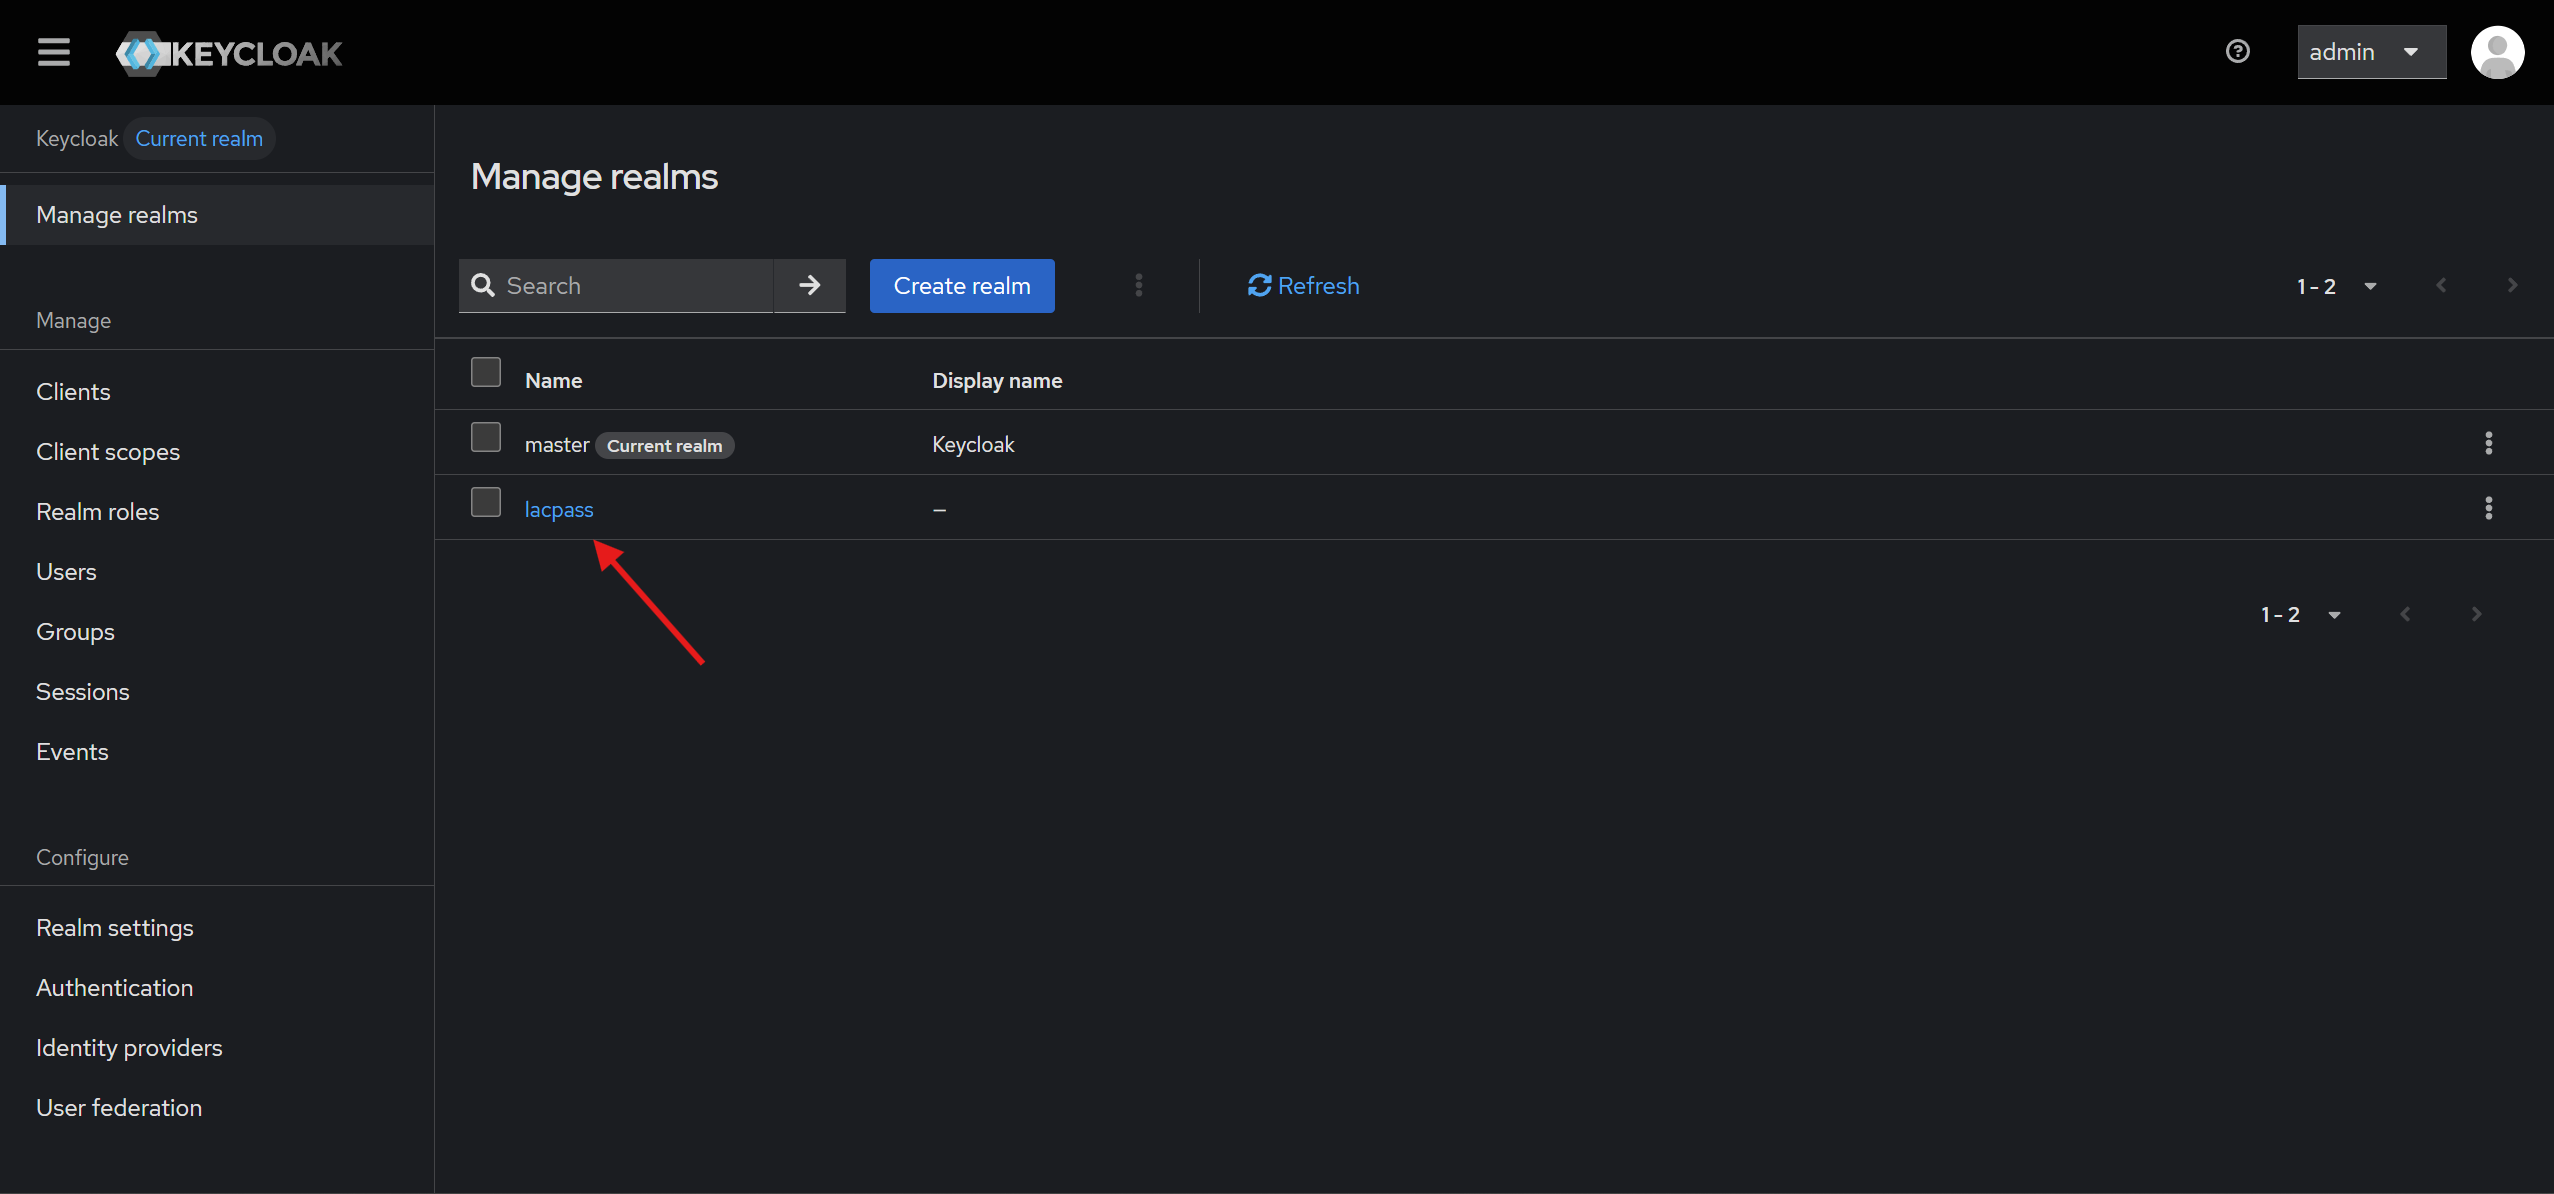The image size is (2554, 1194).
Task: Click bottom pagination previous page arrow
Action: [2405, 614]
